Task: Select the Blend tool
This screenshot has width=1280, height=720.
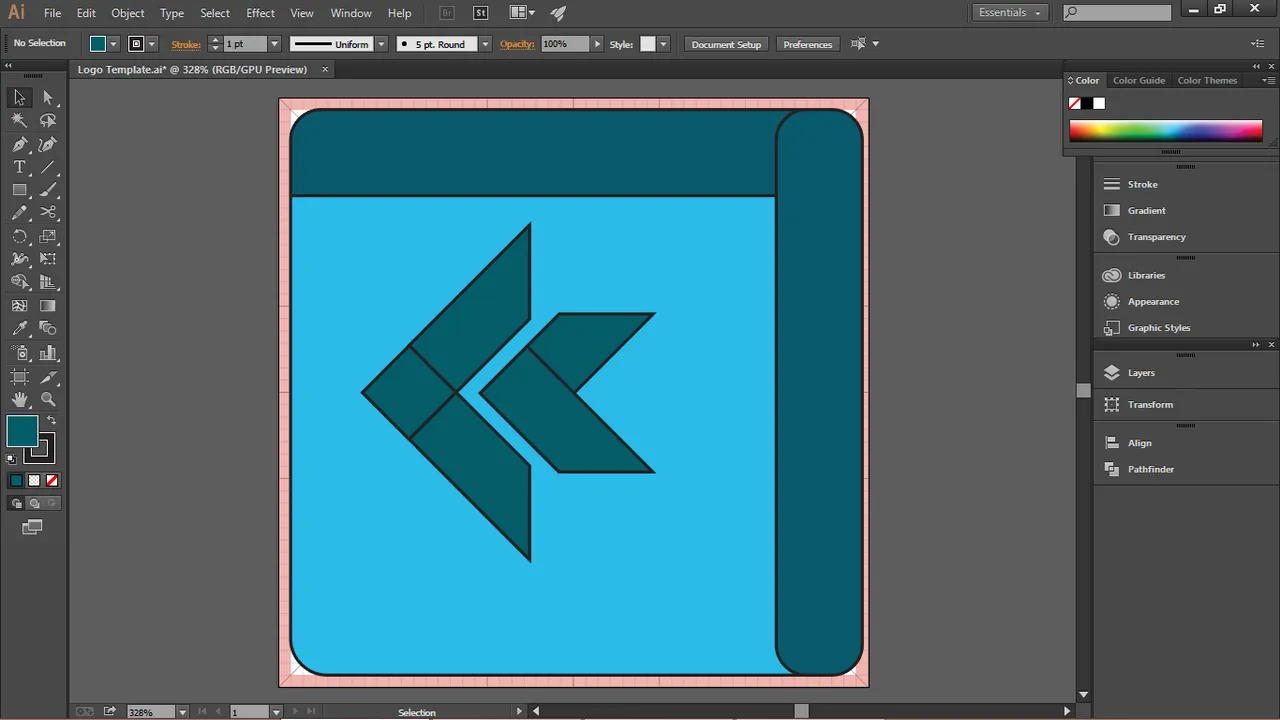Action: pyautogui.click(x=48, y=329)
